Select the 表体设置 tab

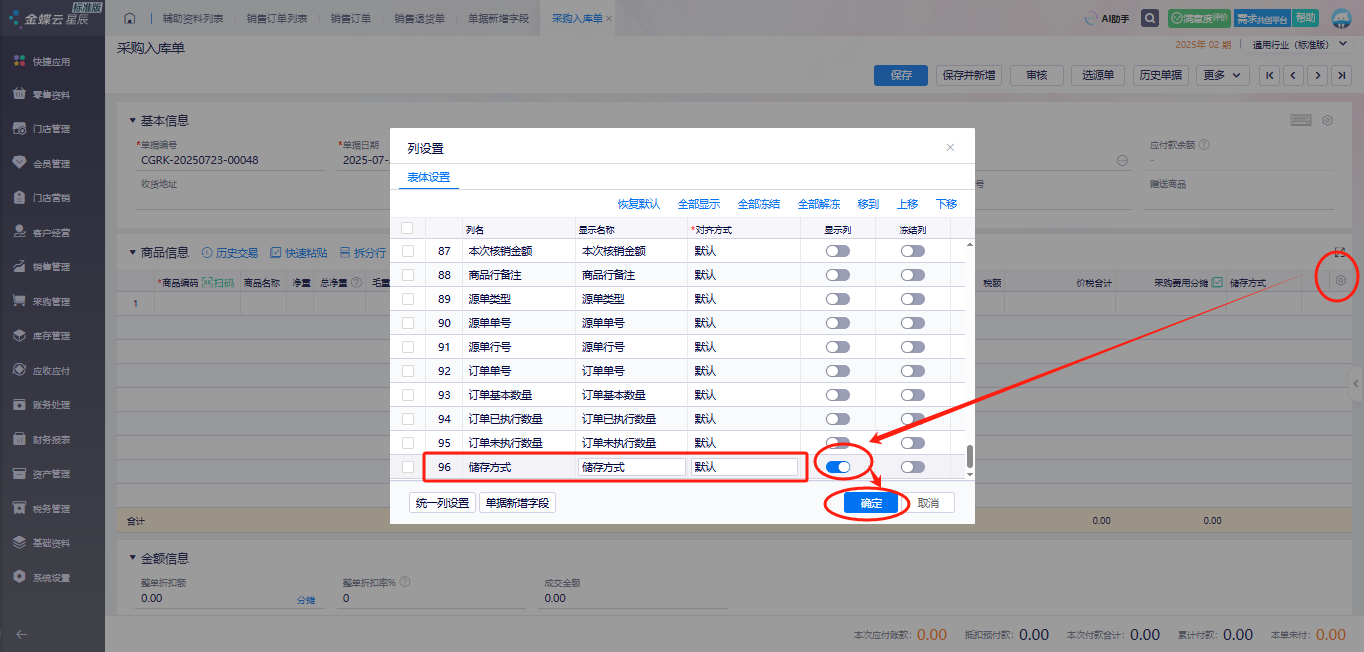click(x=428, y=177)
